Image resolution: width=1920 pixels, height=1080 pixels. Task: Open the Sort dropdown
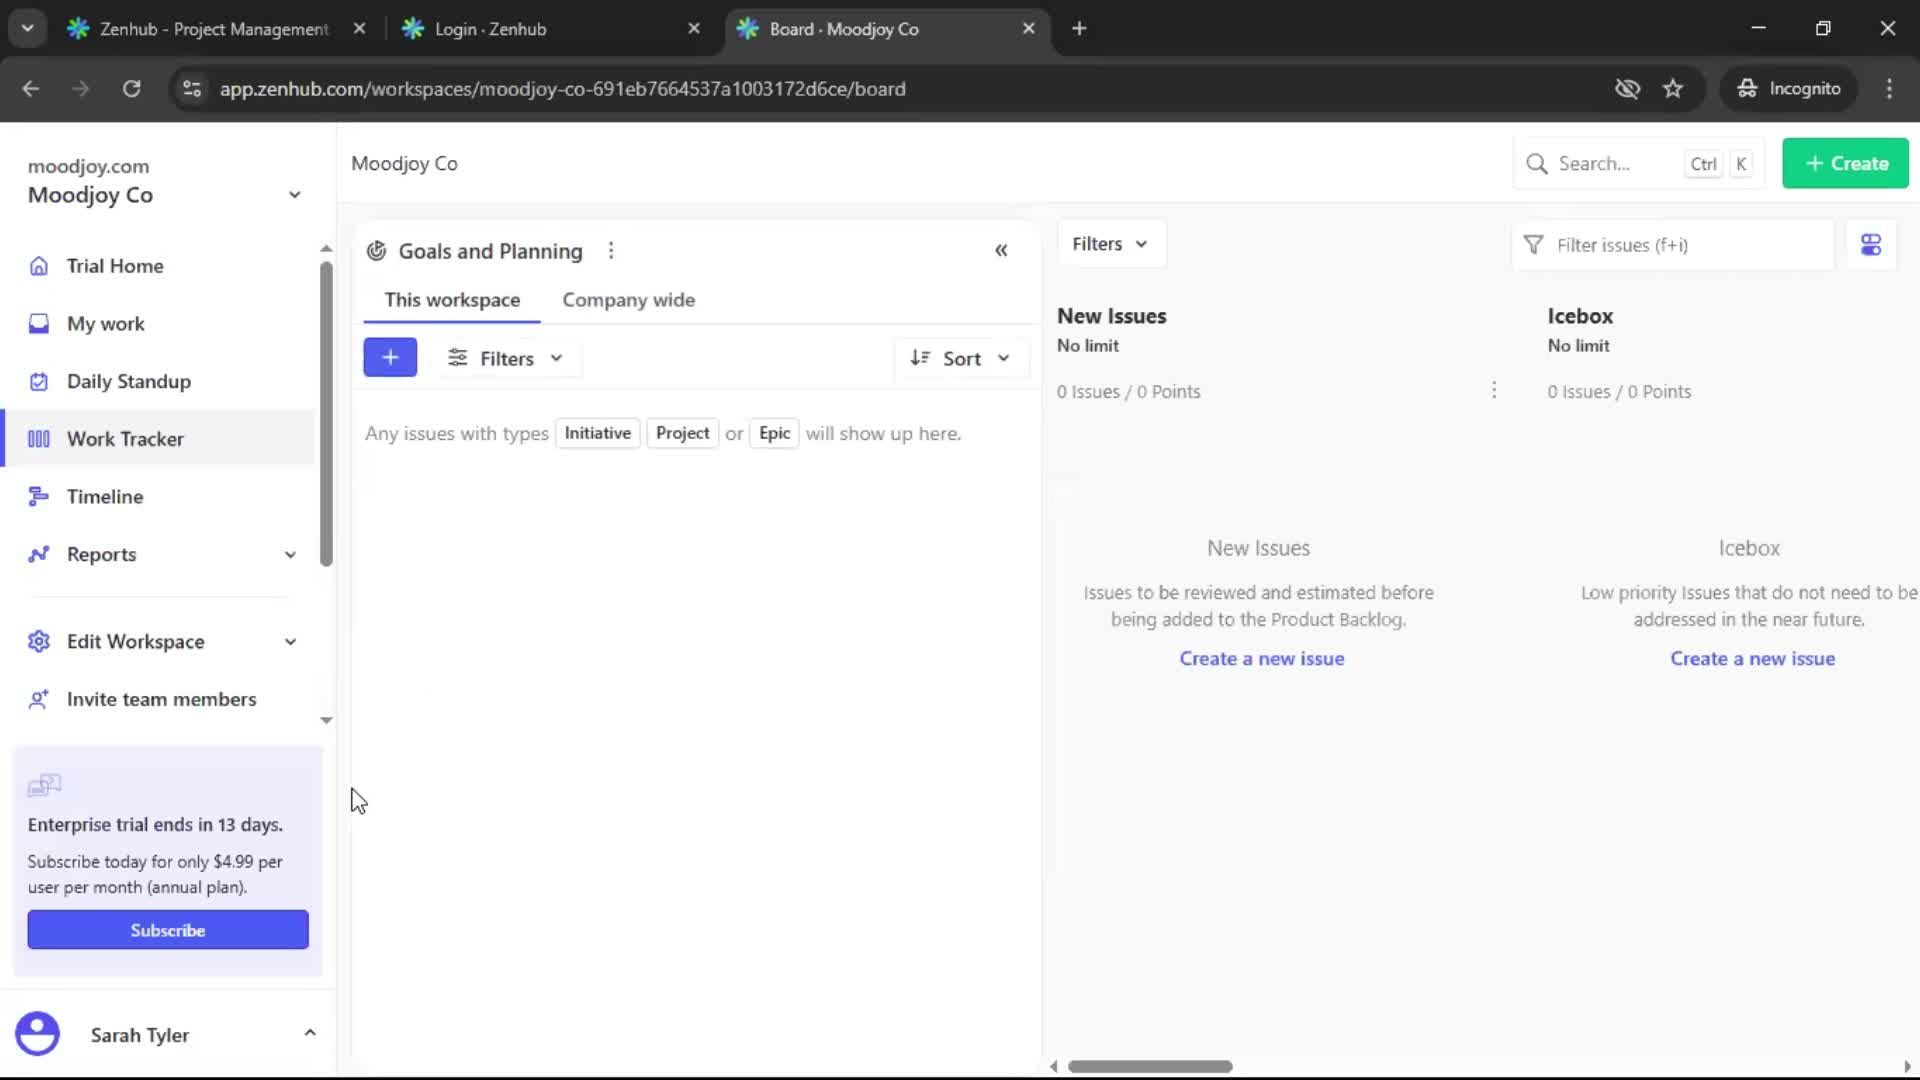tap(962, 358)
